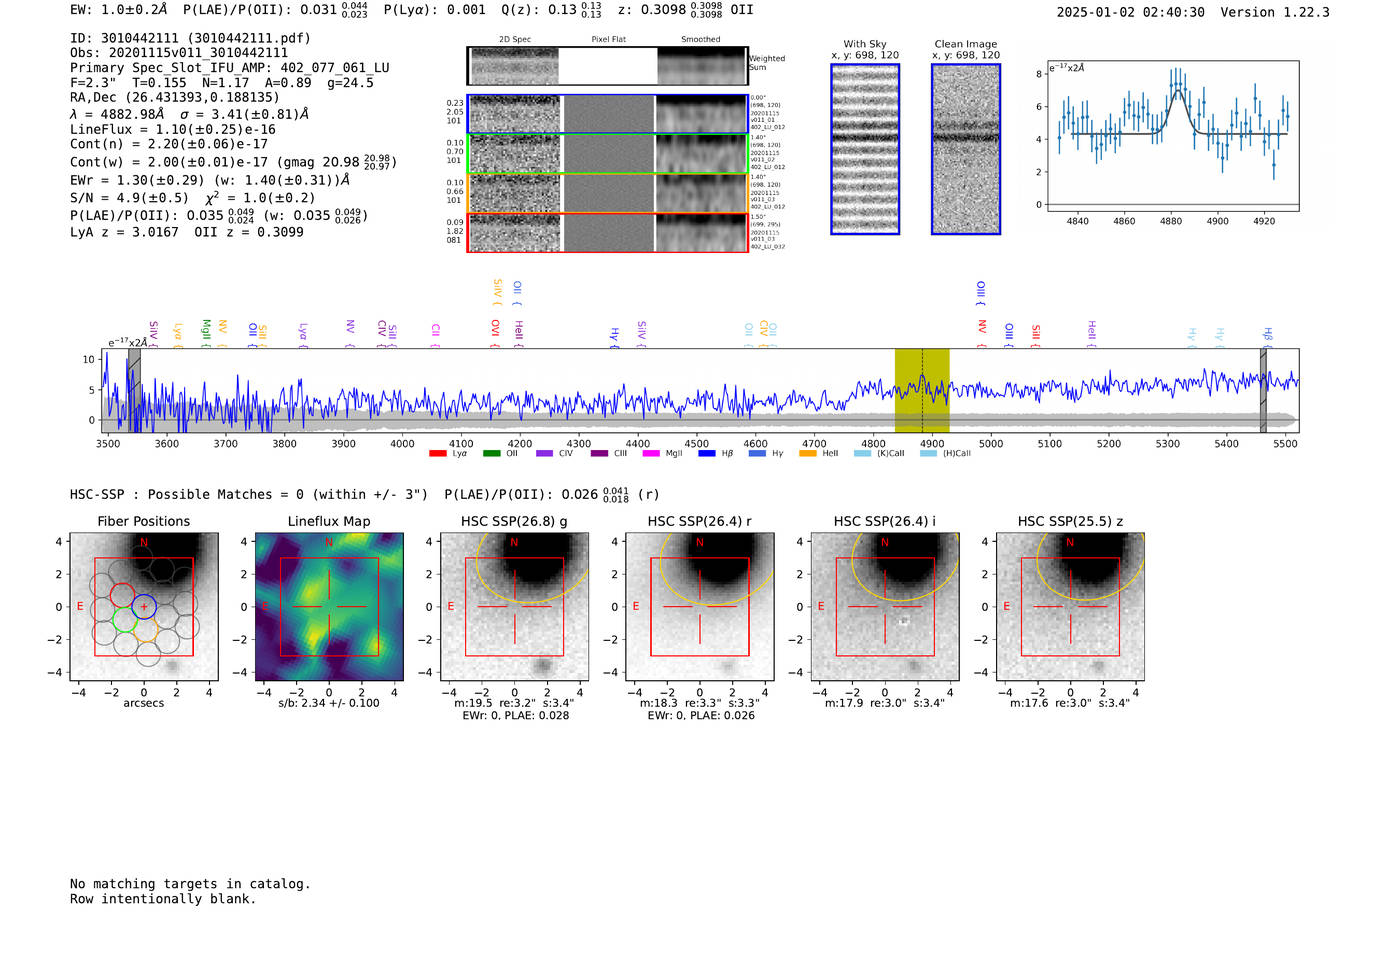Viewport: 1400px width, 953px height.
Task: Click the Lyα red legend swatch
Action: (437, 454)
